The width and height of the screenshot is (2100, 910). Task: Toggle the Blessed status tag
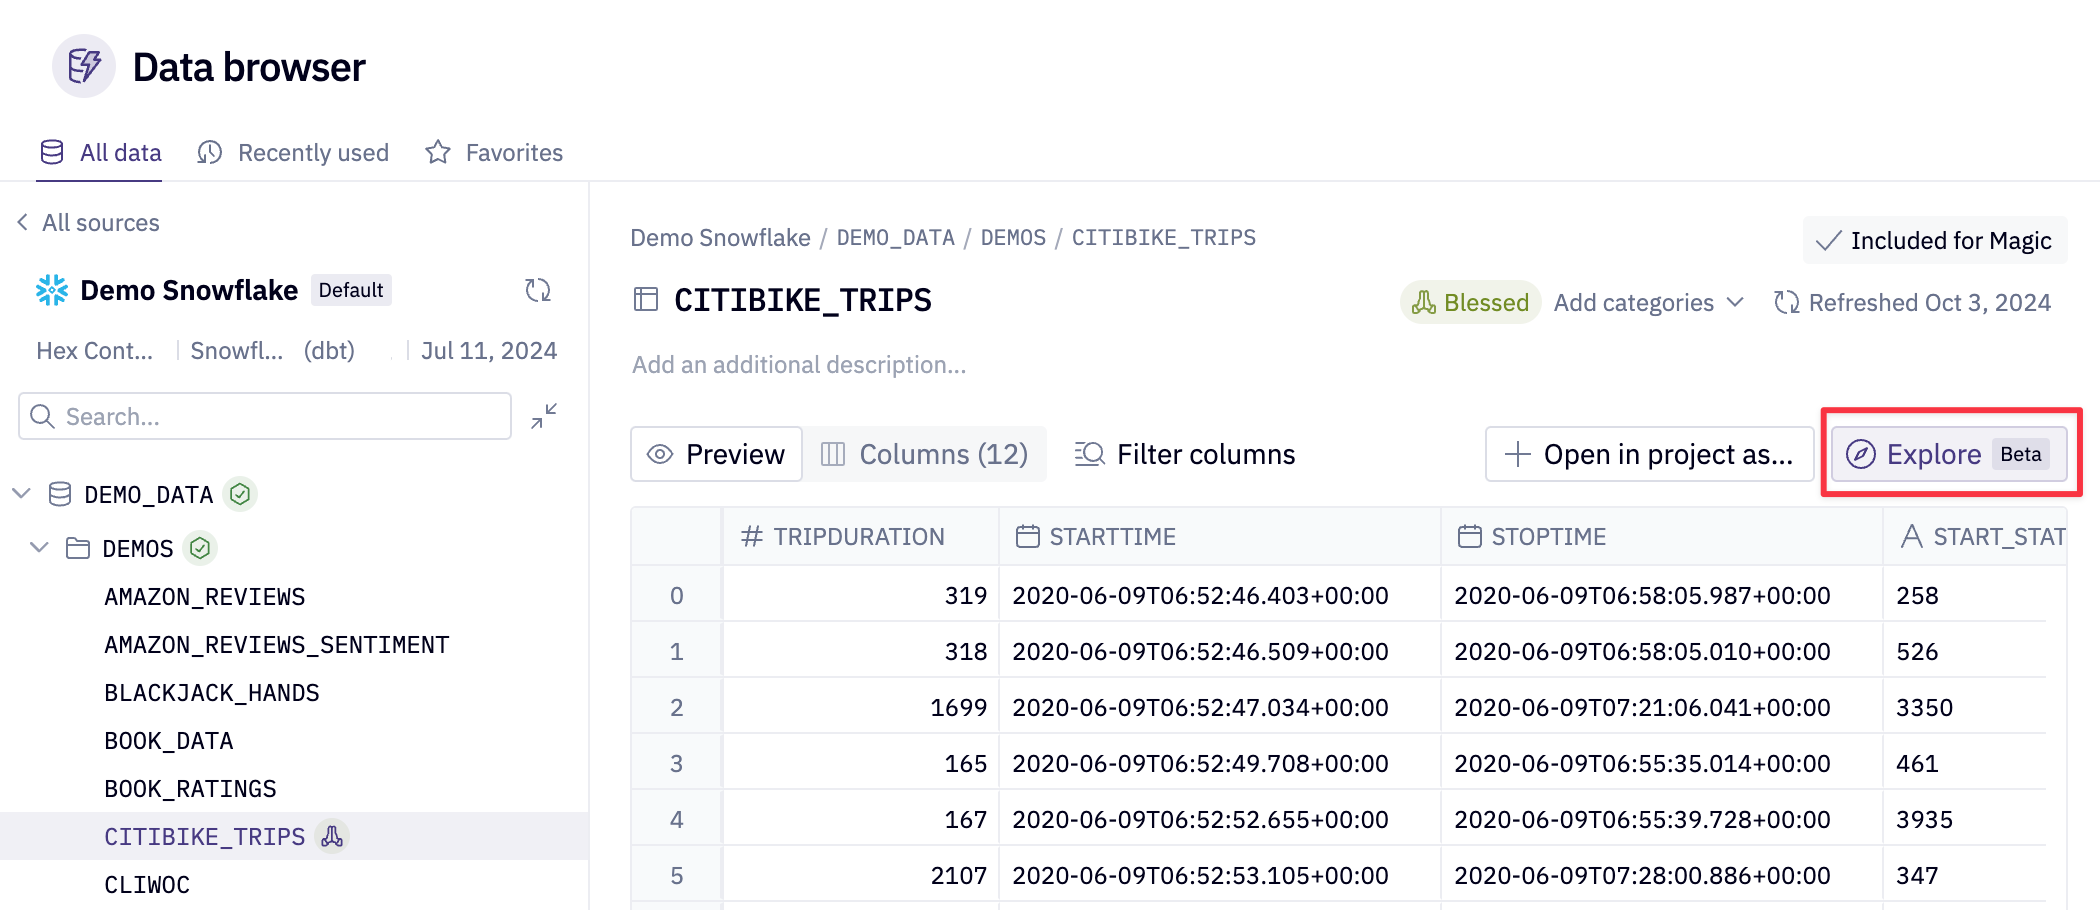pos(1470,302)
